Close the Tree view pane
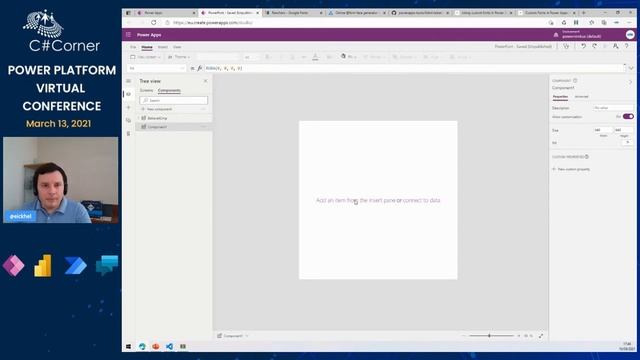640x360 pixels. click(x=205, y=81)
